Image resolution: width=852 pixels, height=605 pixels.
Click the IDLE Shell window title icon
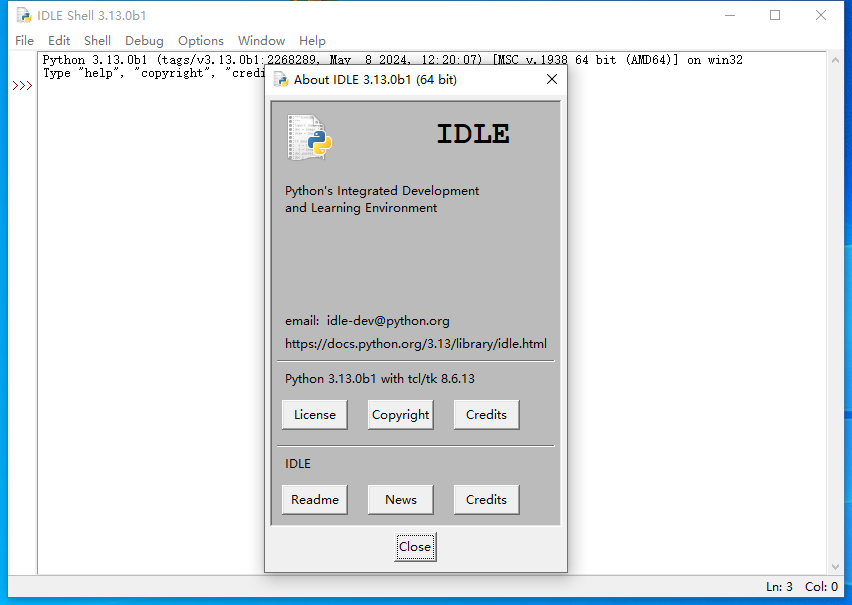(x=23, y=15)
